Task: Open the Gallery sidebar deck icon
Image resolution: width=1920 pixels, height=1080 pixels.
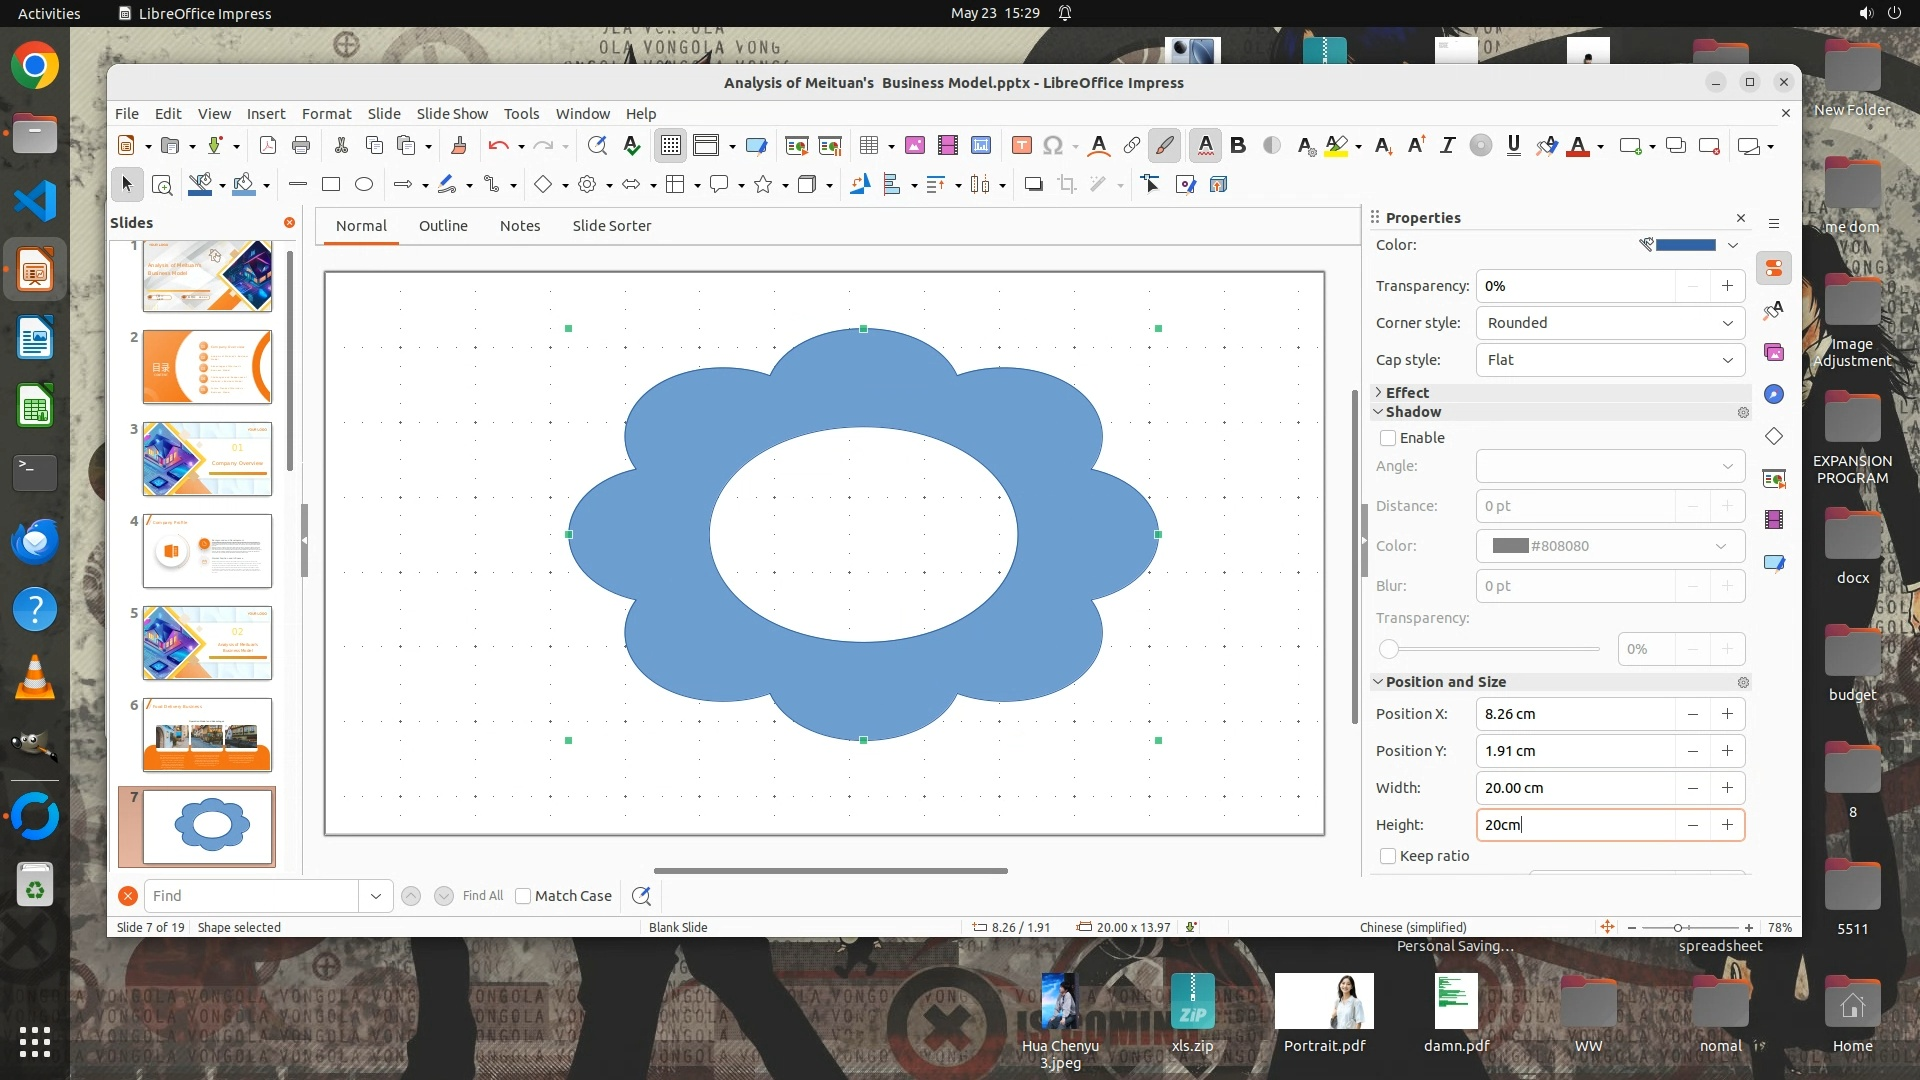Action: 1774,352
